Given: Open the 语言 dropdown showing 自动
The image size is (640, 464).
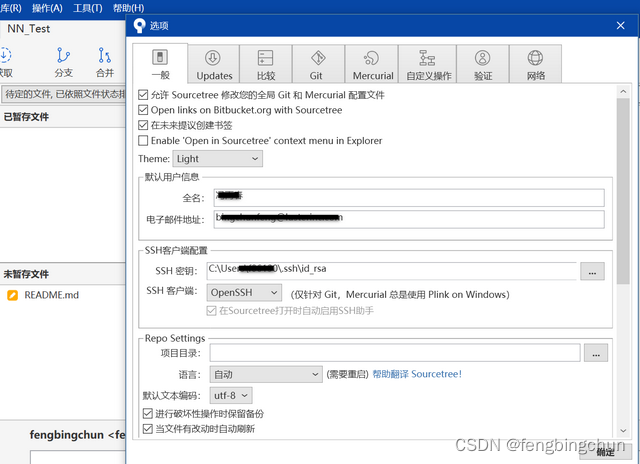Looking at the screenshot, I should (x=266, y=374).
